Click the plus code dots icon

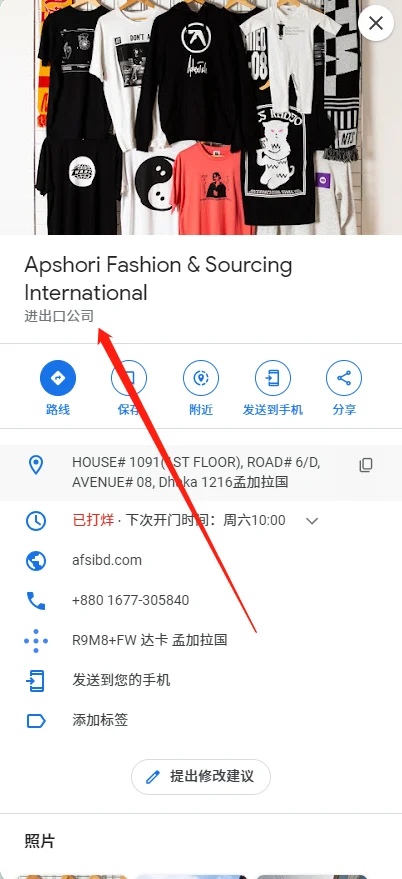pyautogui.click(x=36, y=641)
